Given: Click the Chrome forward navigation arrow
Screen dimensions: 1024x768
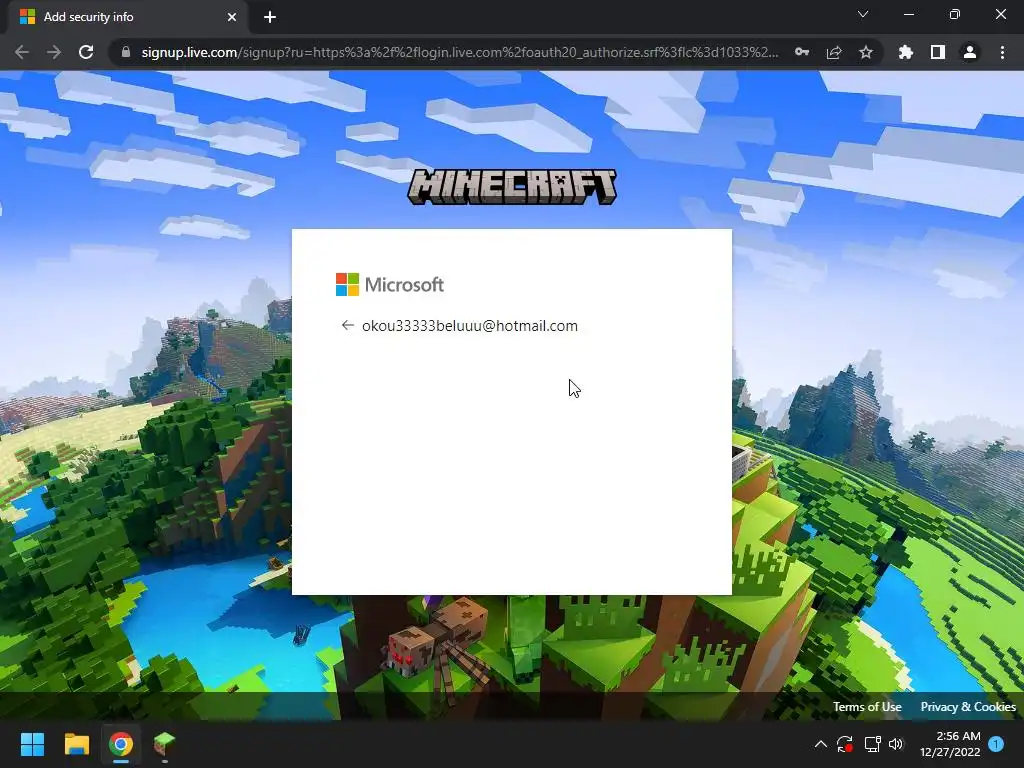Looking at the screenshot, I should coord(54,52).
